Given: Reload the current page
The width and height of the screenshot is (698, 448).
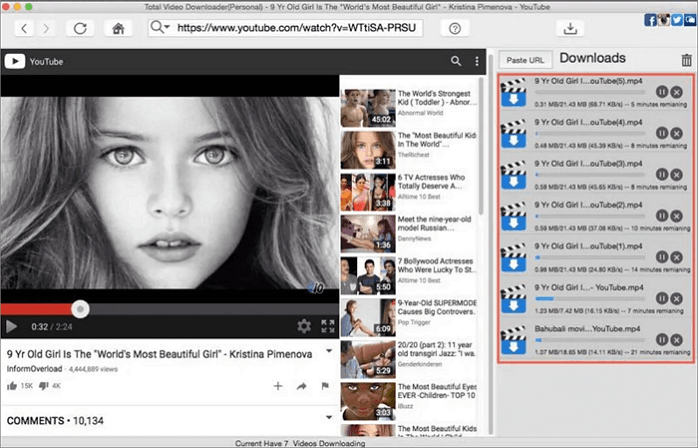Looking at the screenshot, I should [80, 29].
